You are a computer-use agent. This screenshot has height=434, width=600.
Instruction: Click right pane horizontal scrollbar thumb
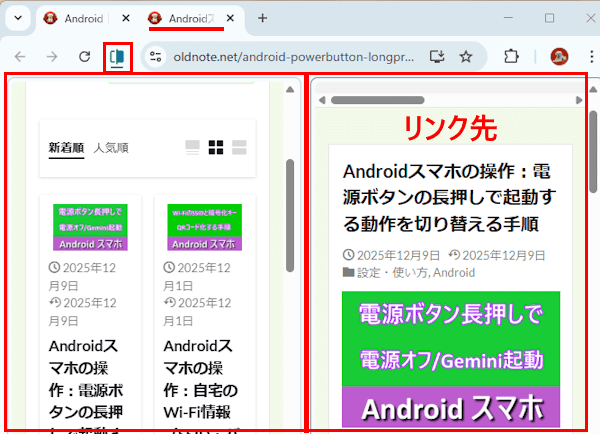coord(378,100)
